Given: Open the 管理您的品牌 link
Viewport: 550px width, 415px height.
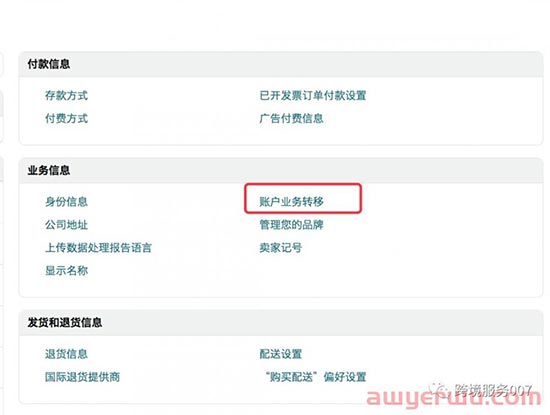Looking at the screenshot, I should tap(291, 225).
